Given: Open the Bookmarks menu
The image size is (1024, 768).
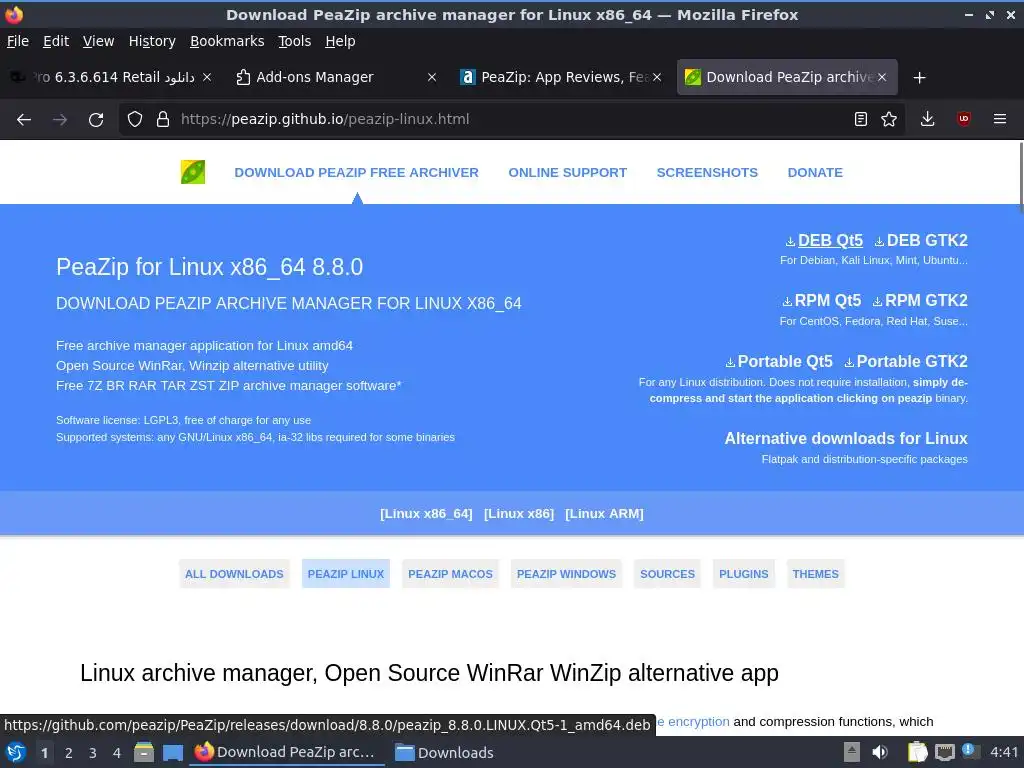Looking at the screenshot, I should (x=227, y=41).
